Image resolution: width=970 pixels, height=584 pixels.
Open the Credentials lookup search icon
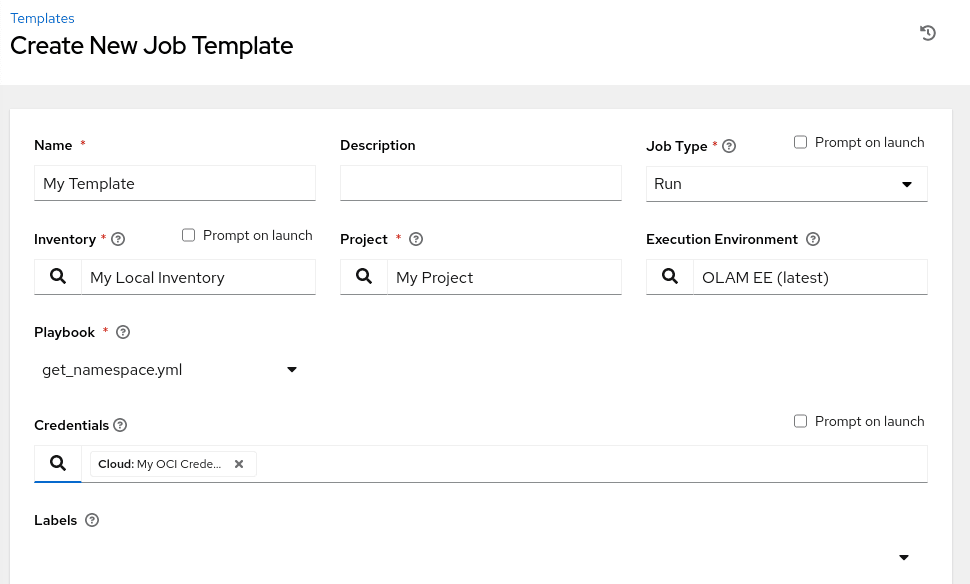tap(58, 463)
